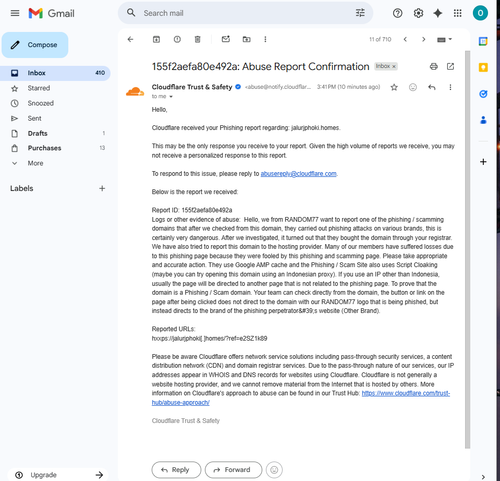
Task: Open the Google apps grid
Action: click(x=458, y=13)
